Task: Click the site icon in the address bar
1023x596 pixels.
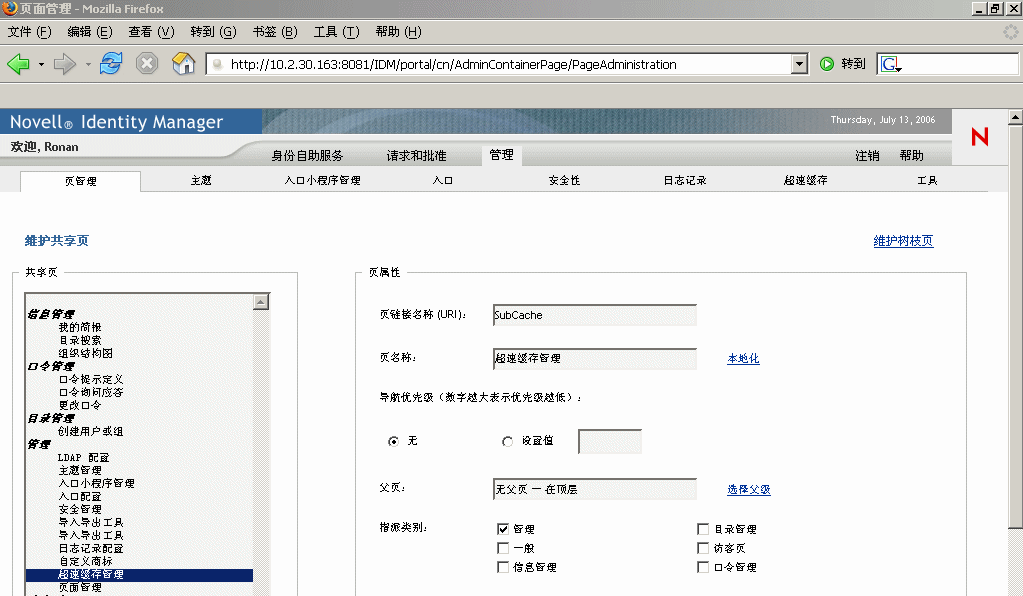Action: tap(215, 63)
